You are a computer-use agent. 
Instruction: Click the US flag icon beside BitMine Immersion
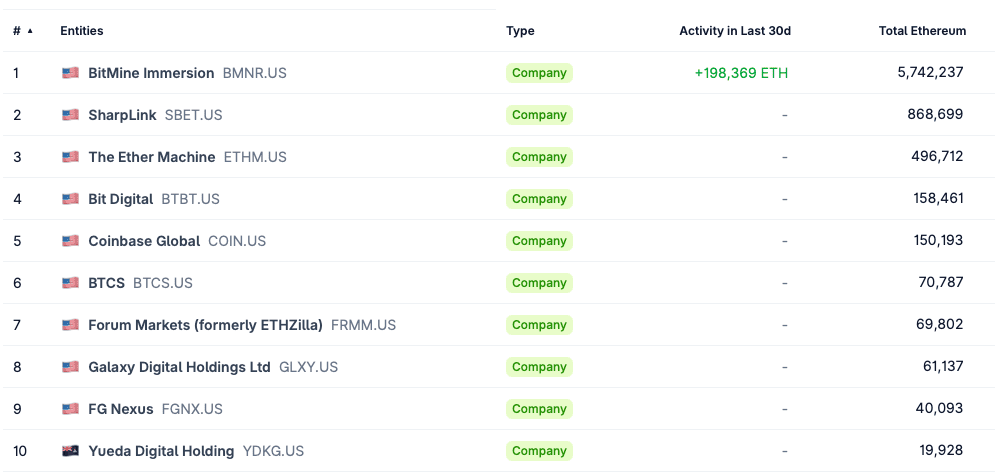pos(70,73)
